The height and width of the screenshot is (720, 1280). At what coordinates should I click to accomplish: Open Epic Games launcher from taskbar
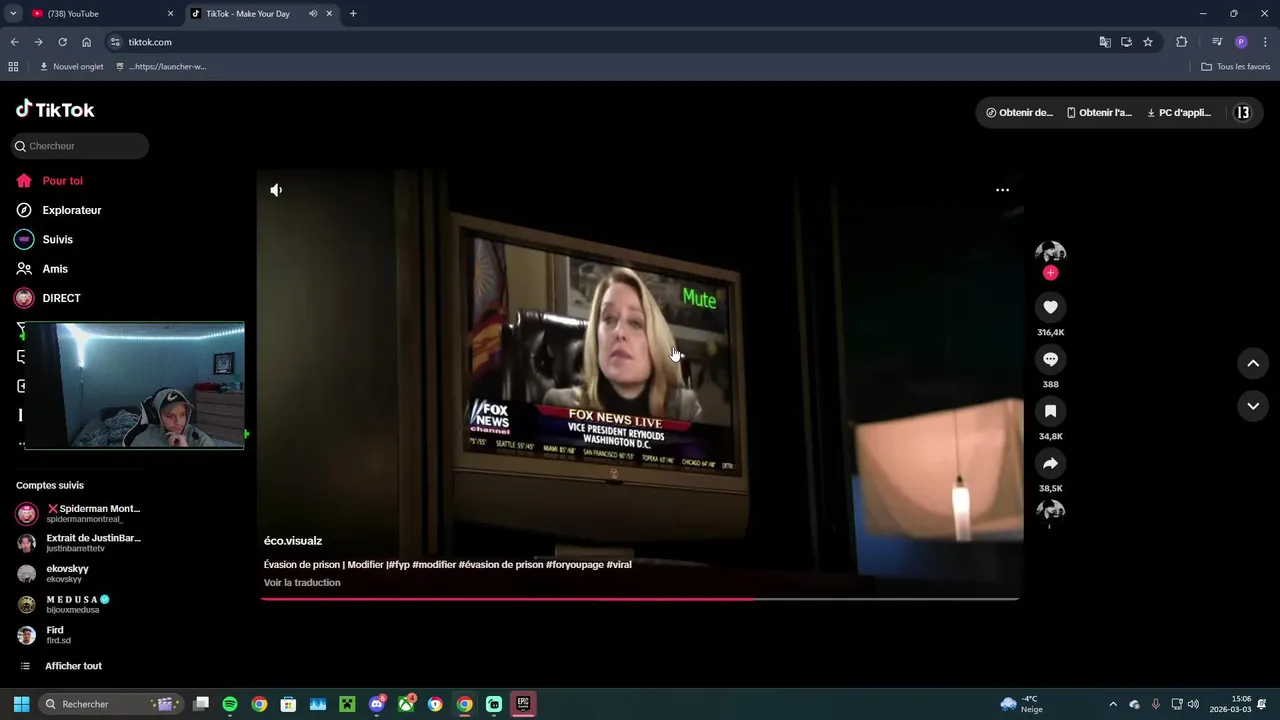point(523,704)
